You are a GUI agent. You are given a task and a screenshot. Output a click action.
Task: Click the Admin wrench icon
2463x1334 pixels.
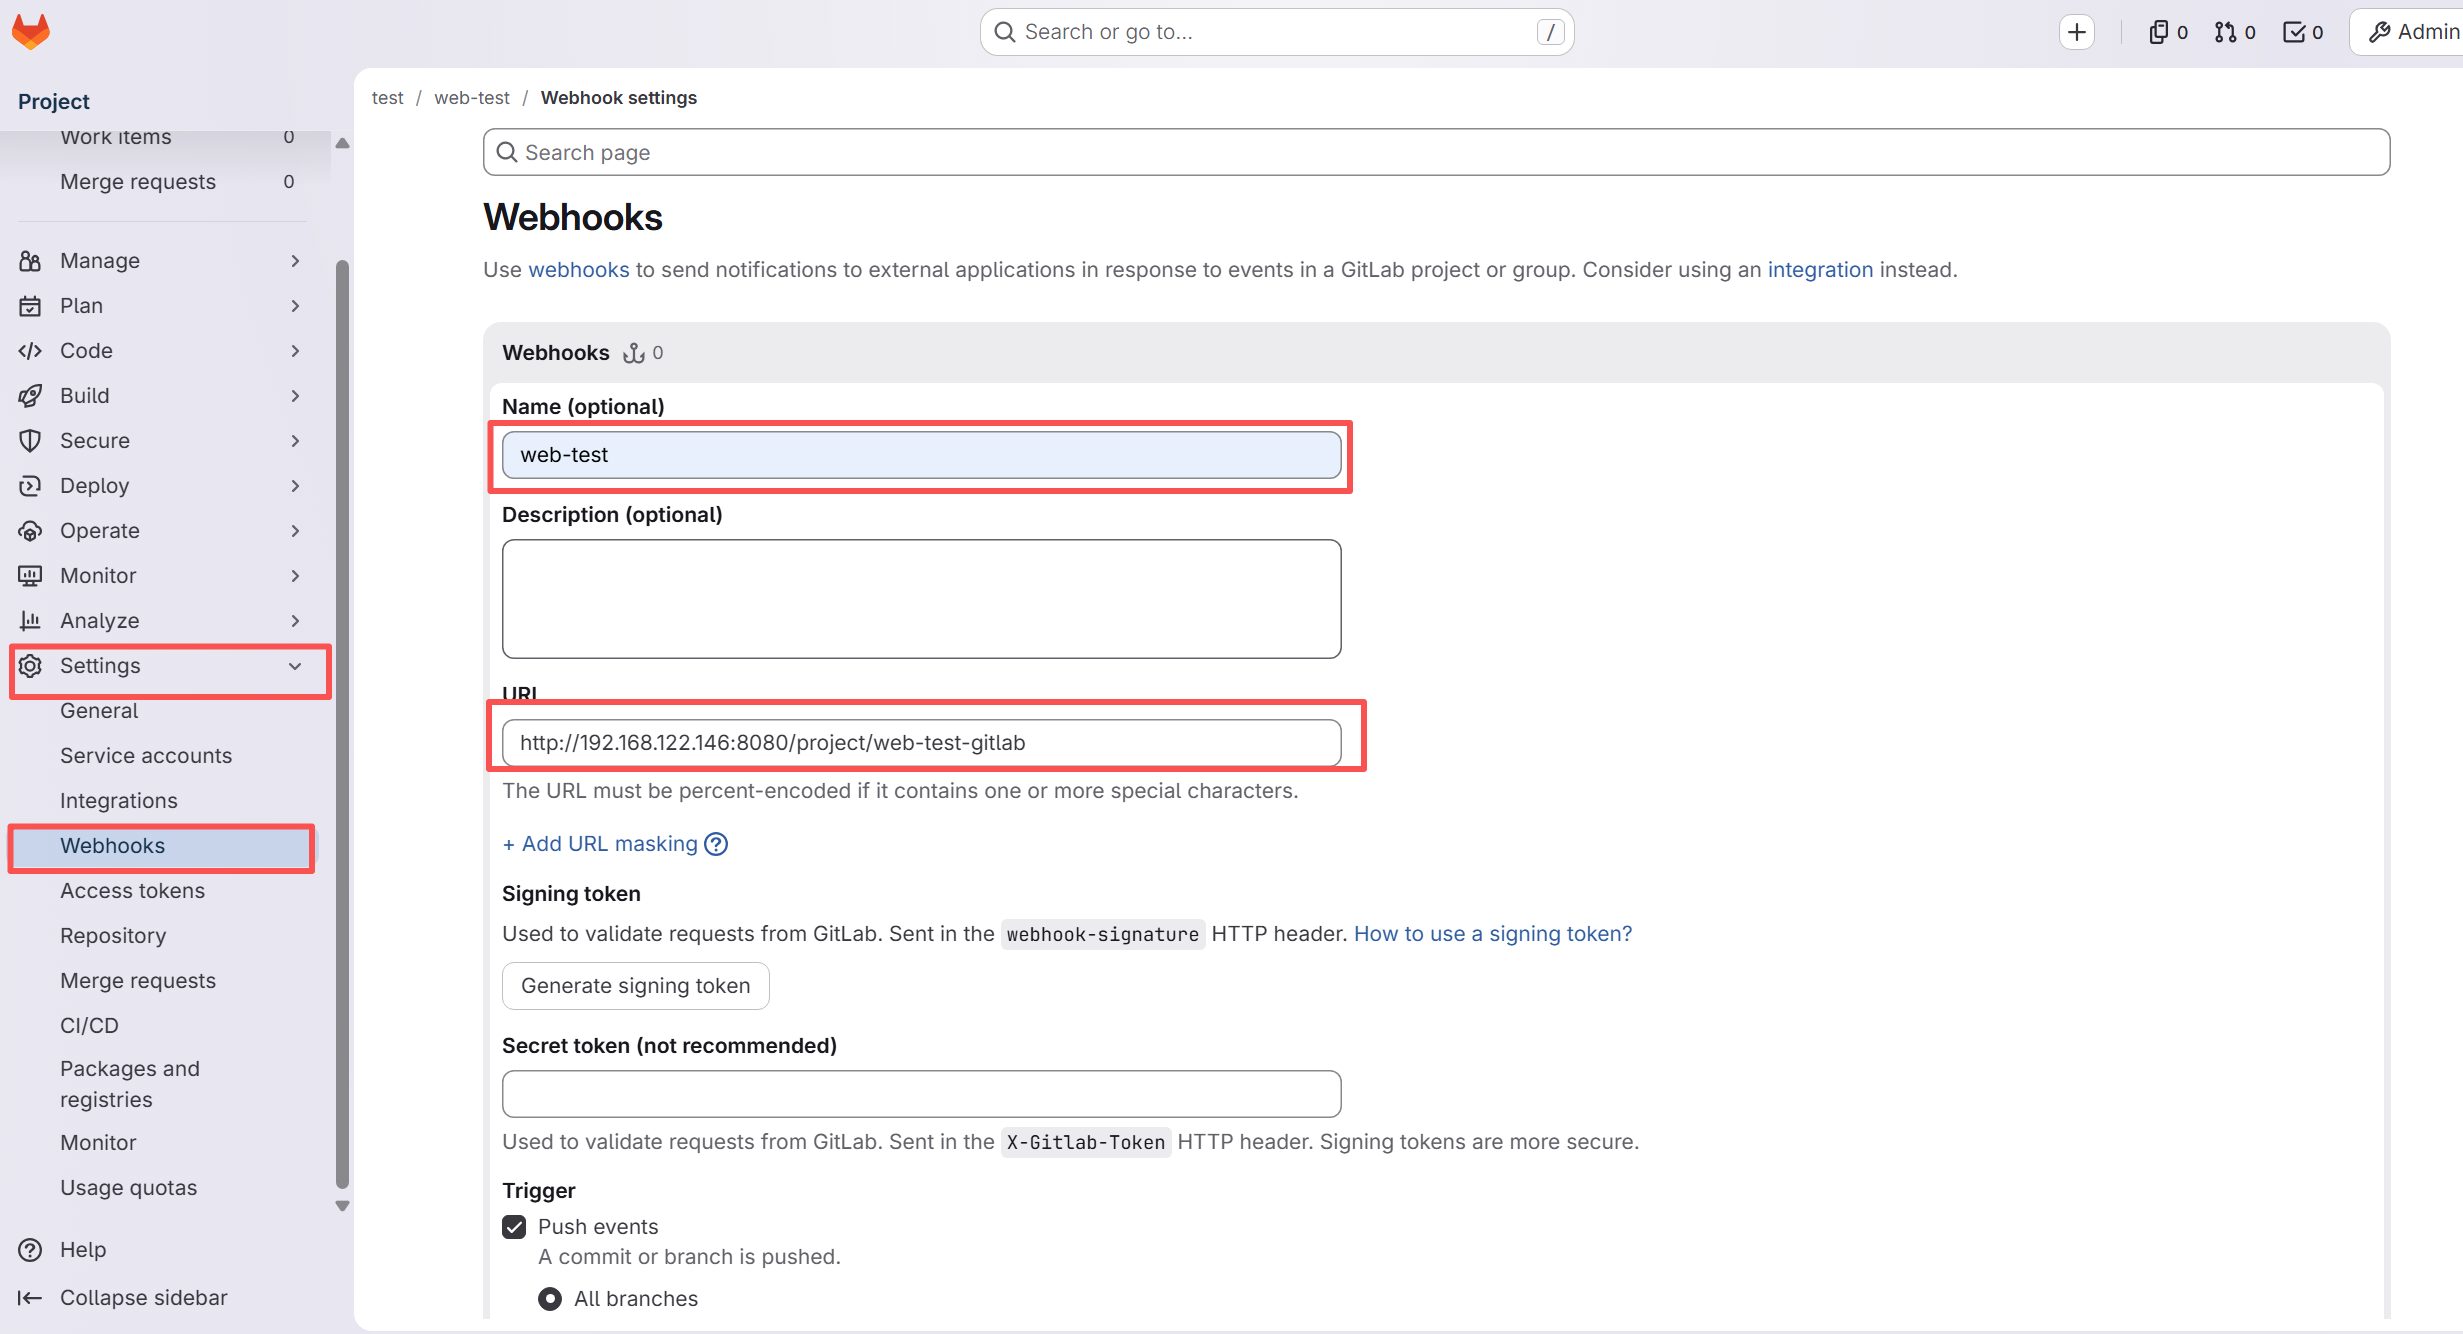[x=2380, y=32]
